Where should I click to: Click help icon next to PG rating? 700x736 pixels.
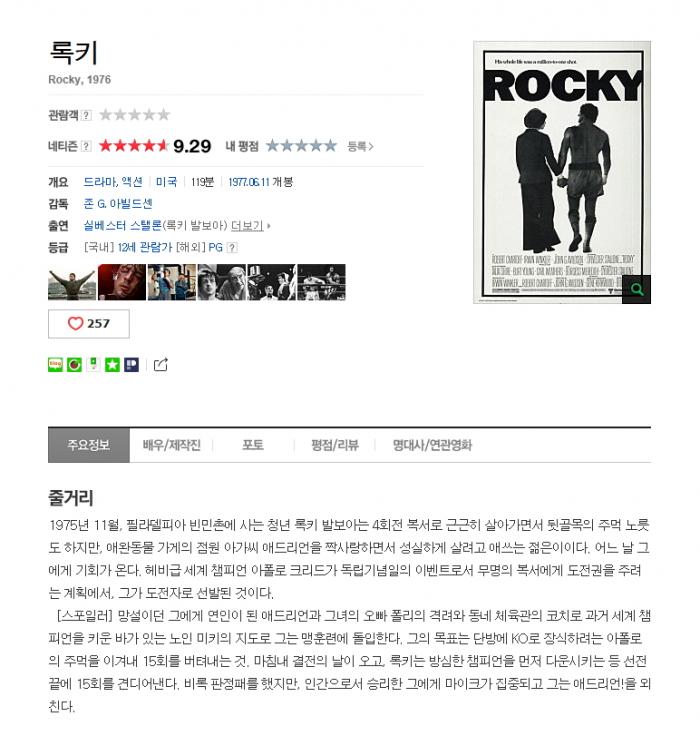pyautogui.click(x=232, y=248)
